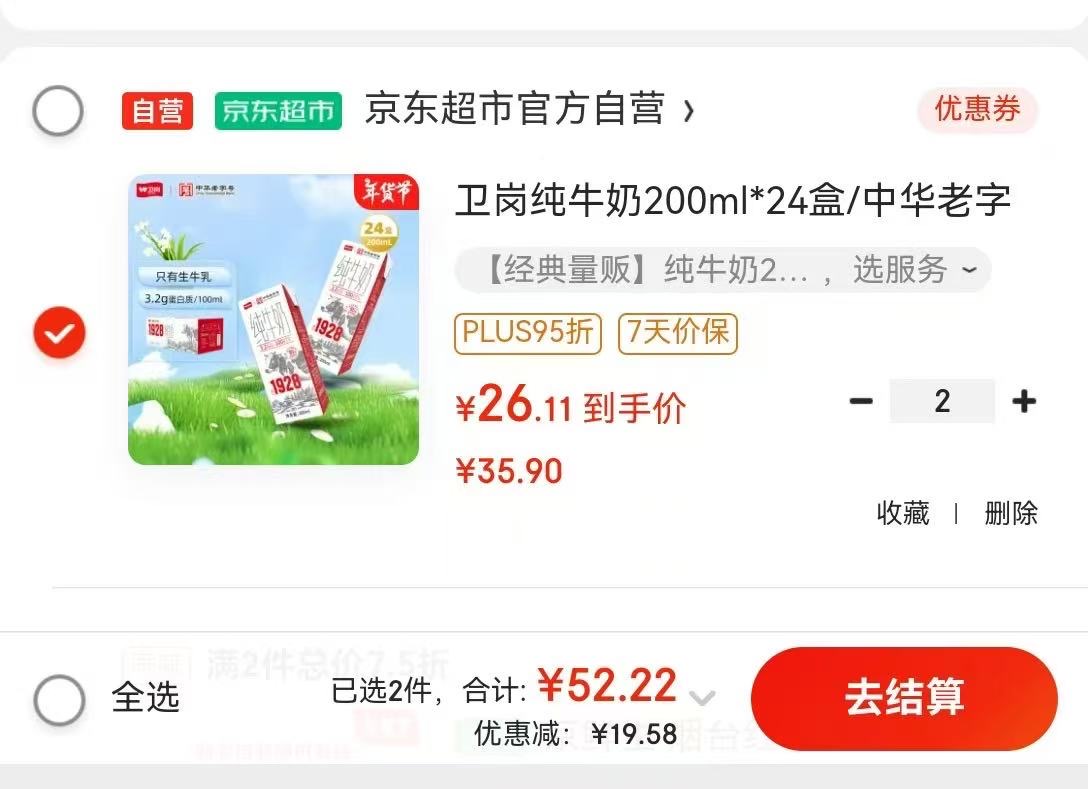Tap the PLUS95折 discount tag
The image size is (1088, 789).
527,333
